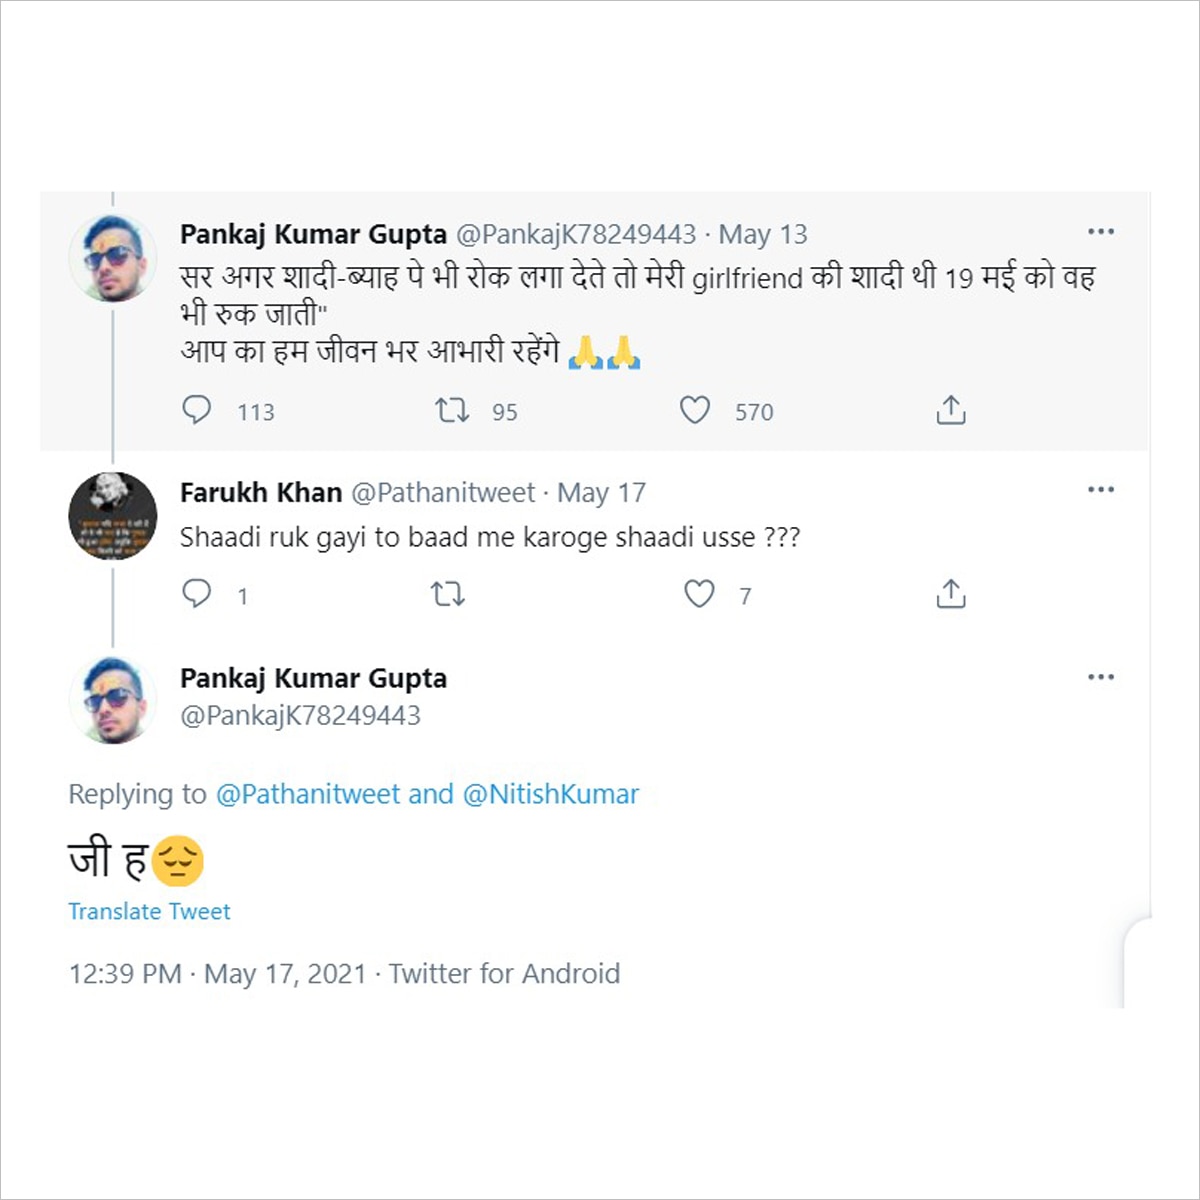Open more options on Farukh Khan's tweet
Viewport: 1200px width, 1200px height.
pos(1101,489)
